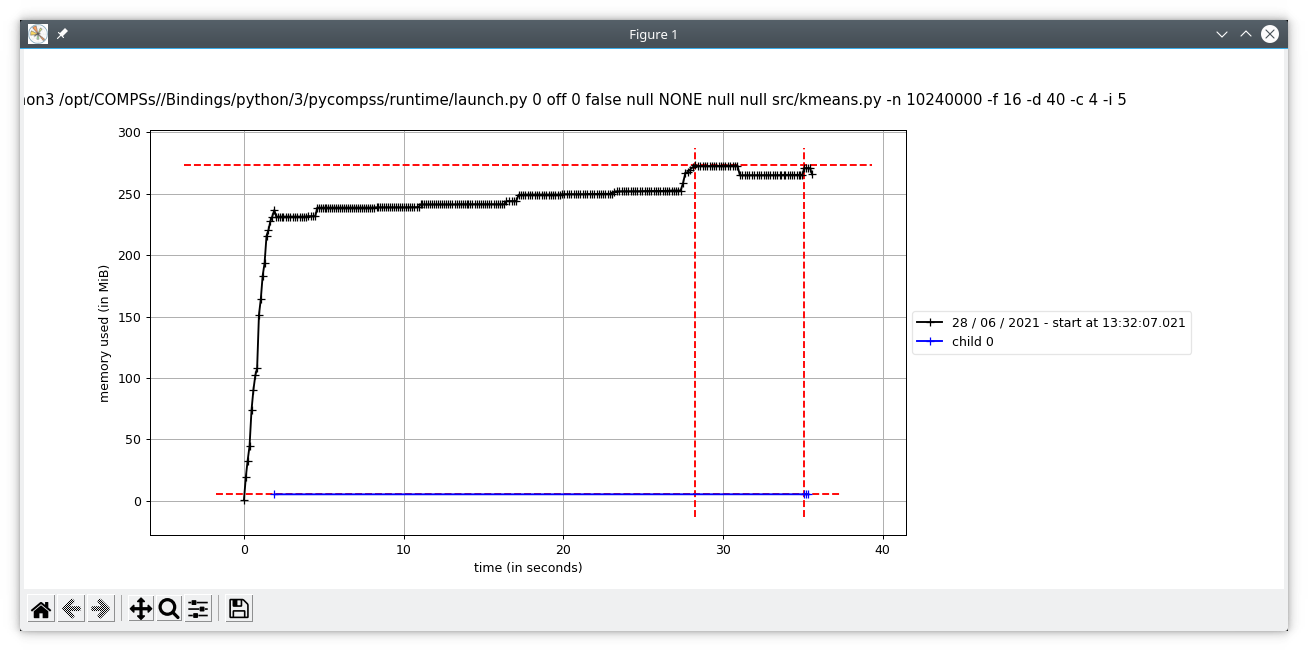Click the 'time (in seconds)' axis label

coord(528,568)
